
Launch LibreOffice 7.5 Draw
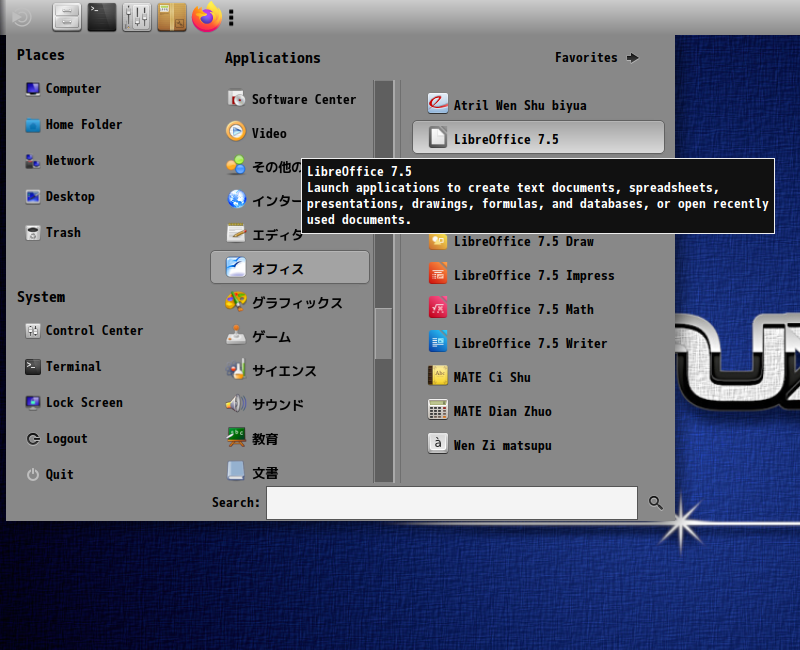538,242
